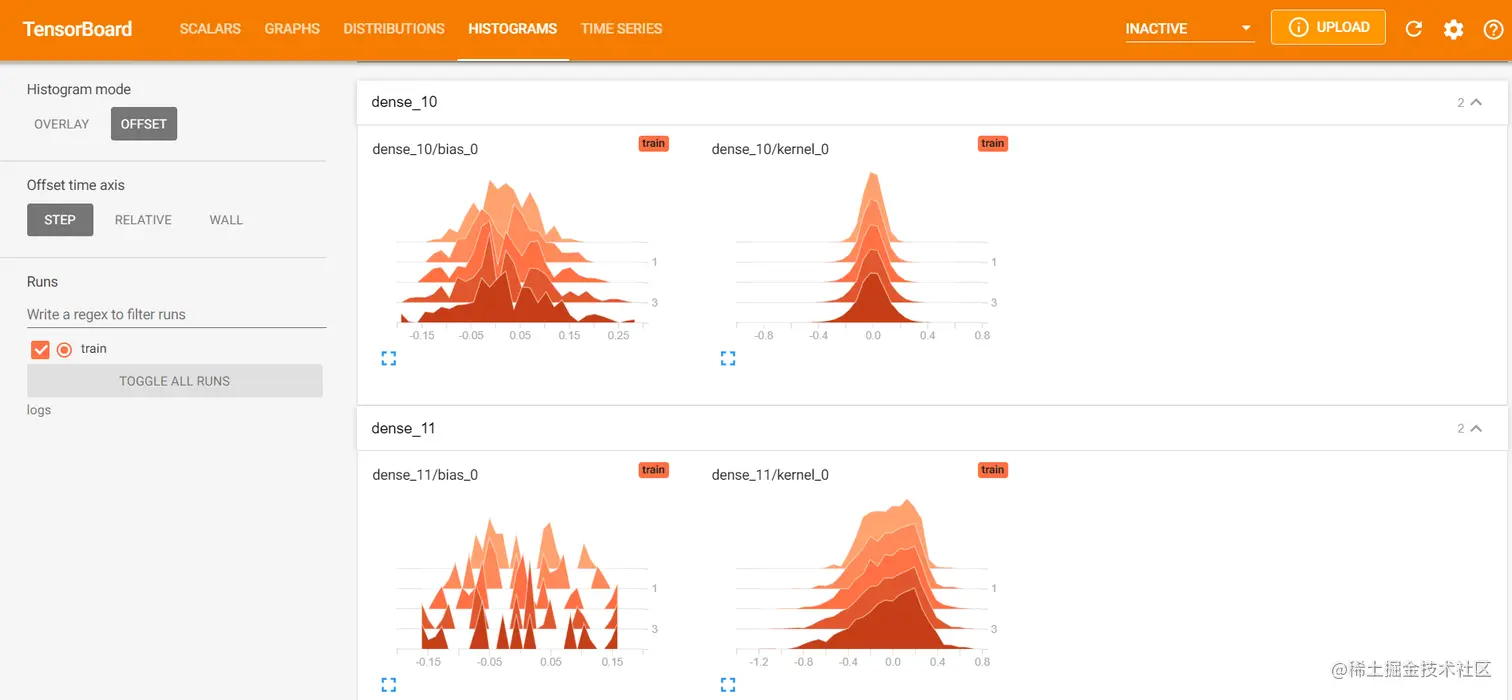Switch to the DISTRIBUTIONS tab
1512x700 pixels.
393,29
